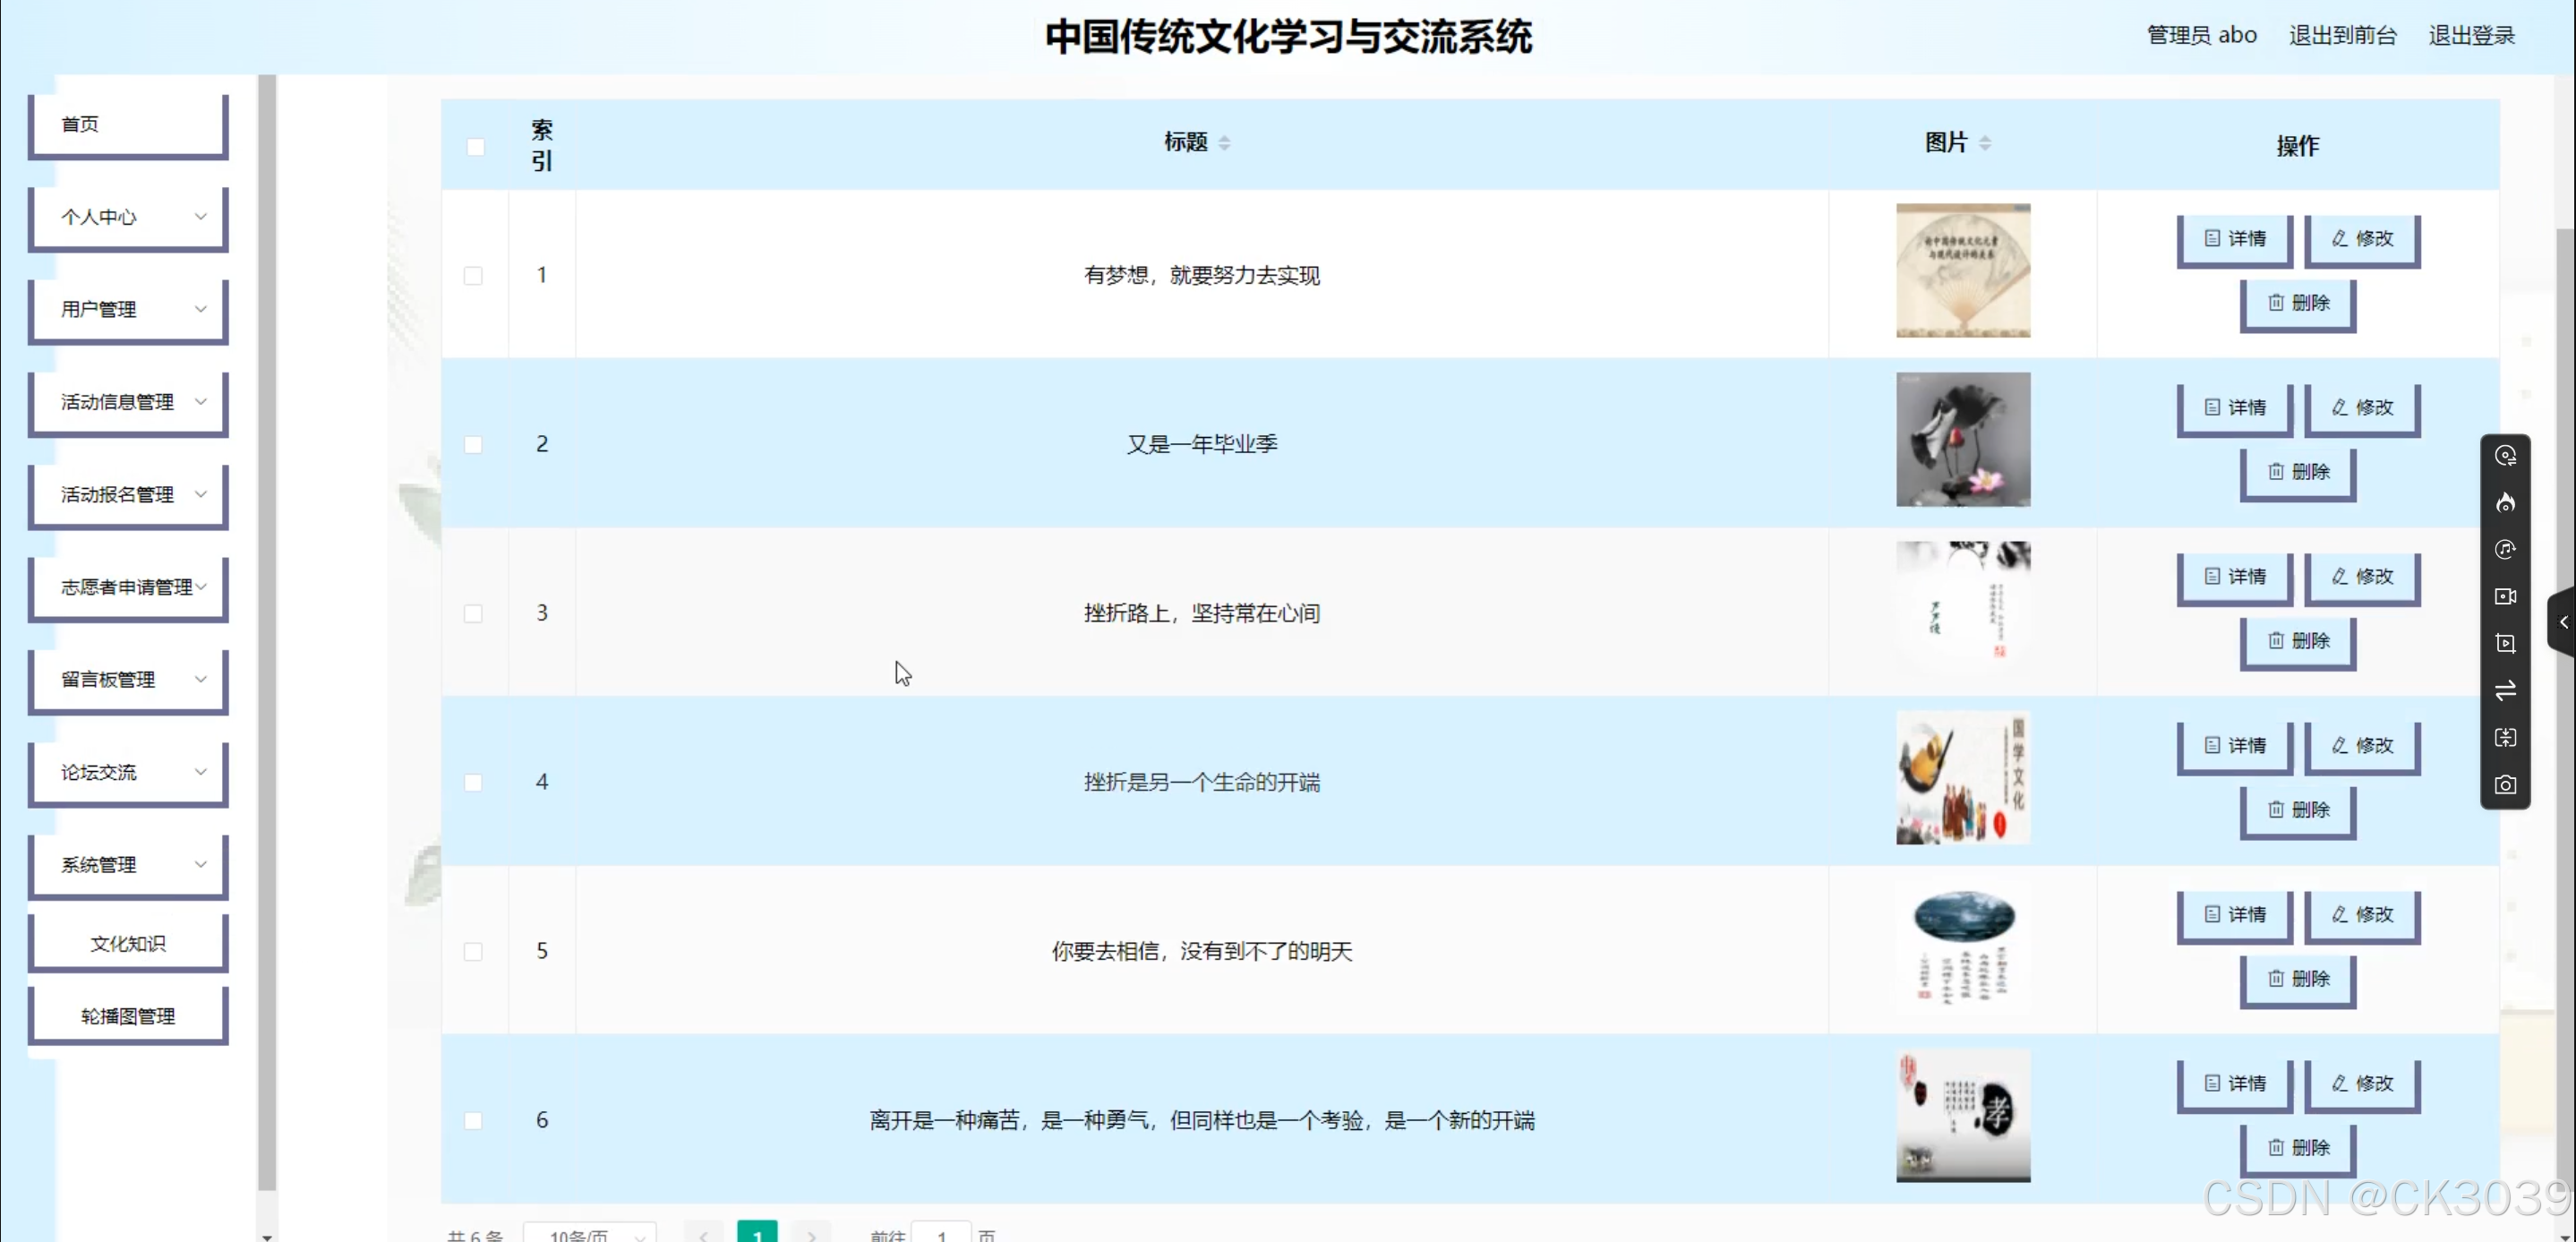Click 删除 button for row 5
Screen dimensions: 2576x1242
coord(2297,979)
